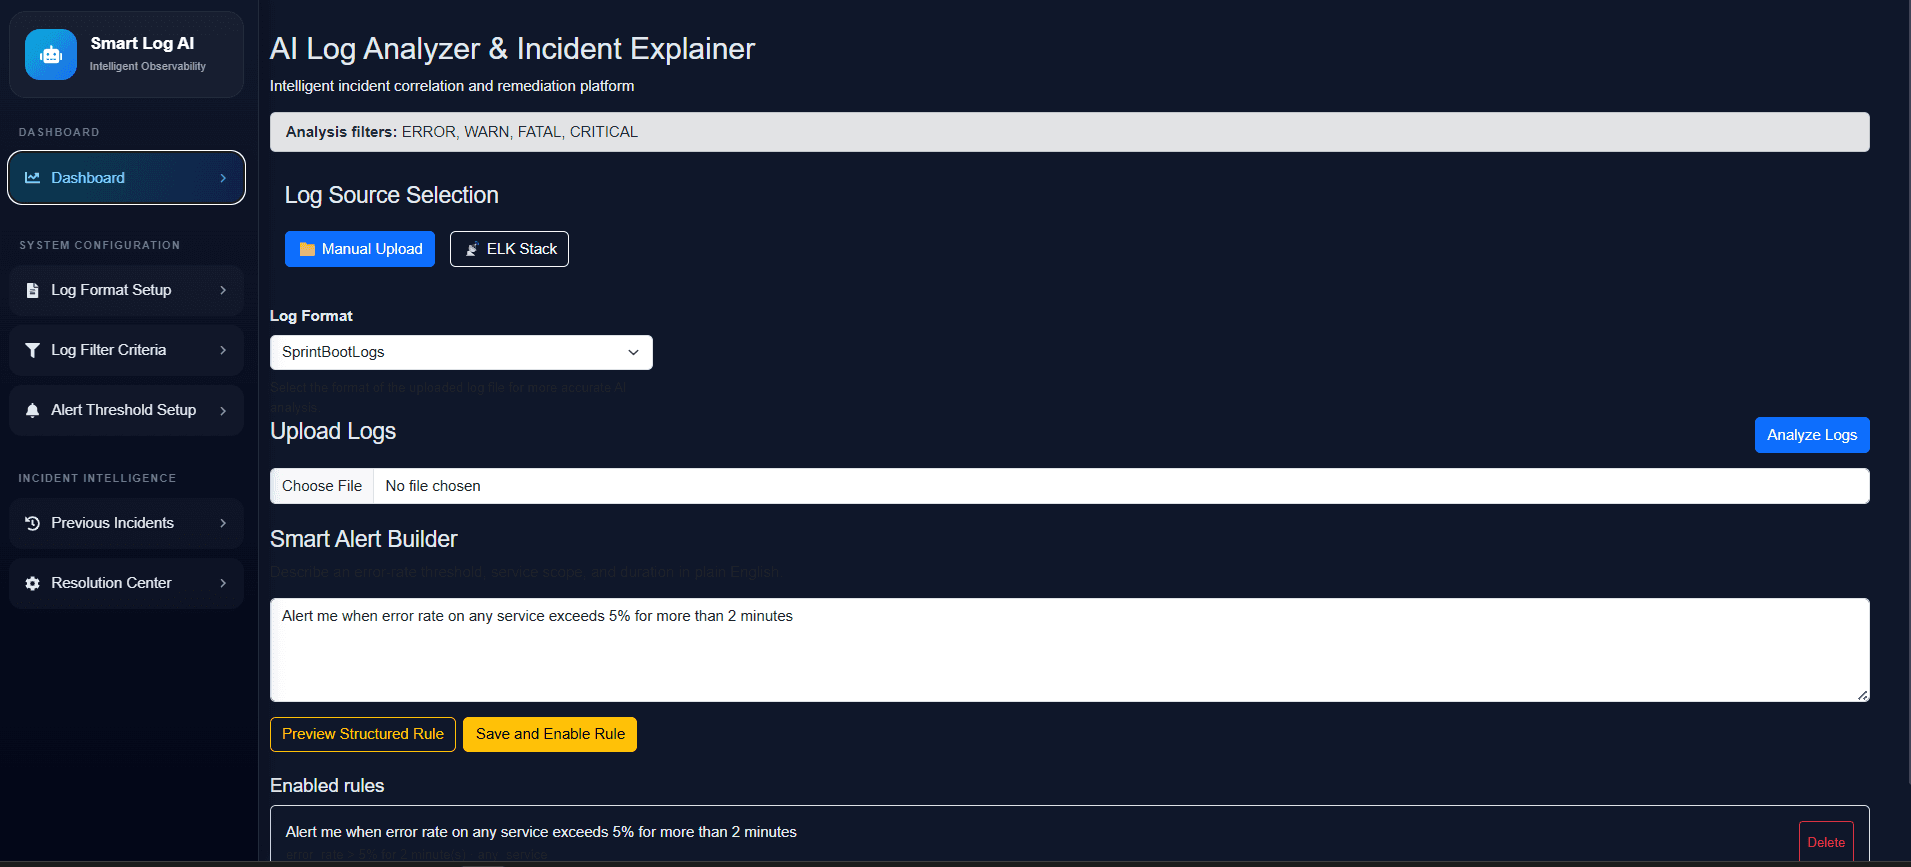This screenshot has width=1911, height=867.
Task: Open Log Filter Criteria page
Action: tap(126, 350)
